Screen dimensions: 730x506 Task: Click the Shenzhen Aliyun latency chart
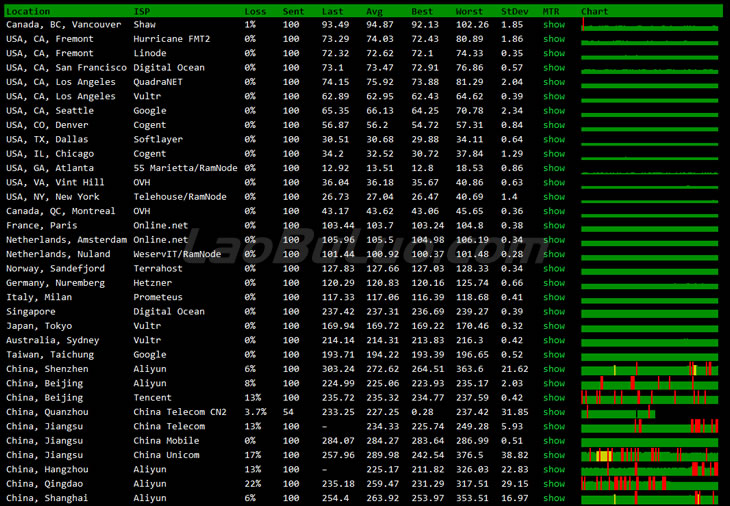pyautogui.click(x=649, y=369)
